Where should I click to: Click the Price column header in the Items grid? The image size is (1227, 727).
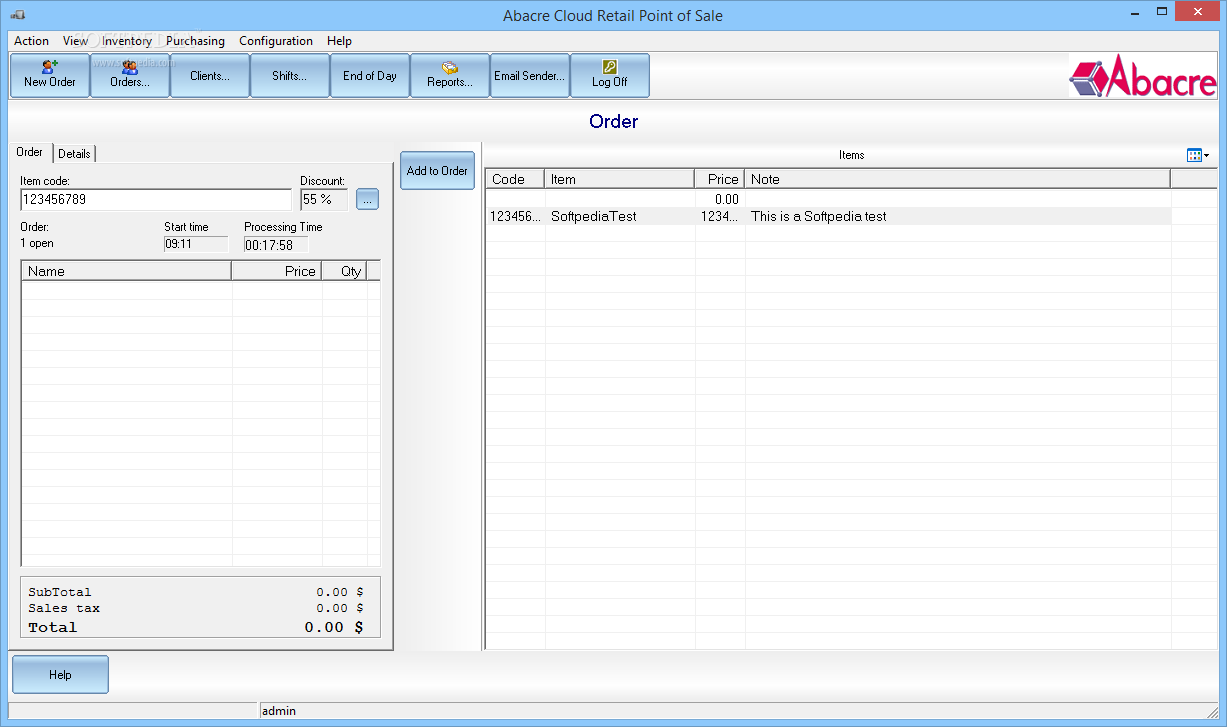pos(720,179)
